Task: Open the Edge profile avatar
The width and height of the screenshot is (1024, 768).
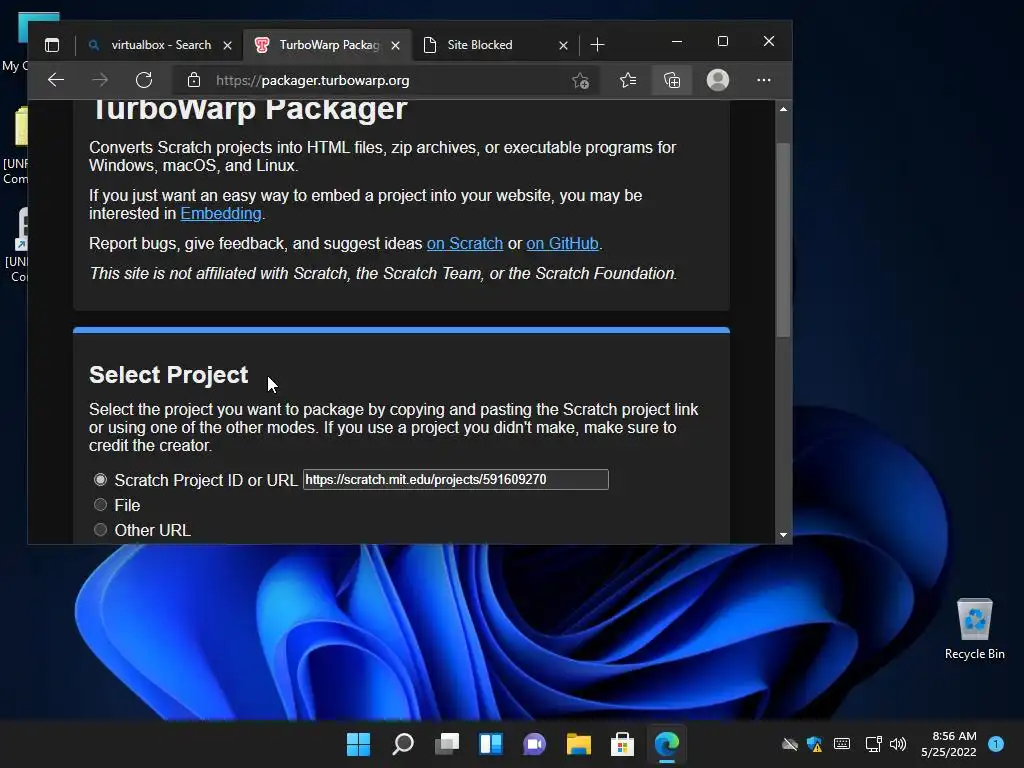Action: click(x=718, y=80)
